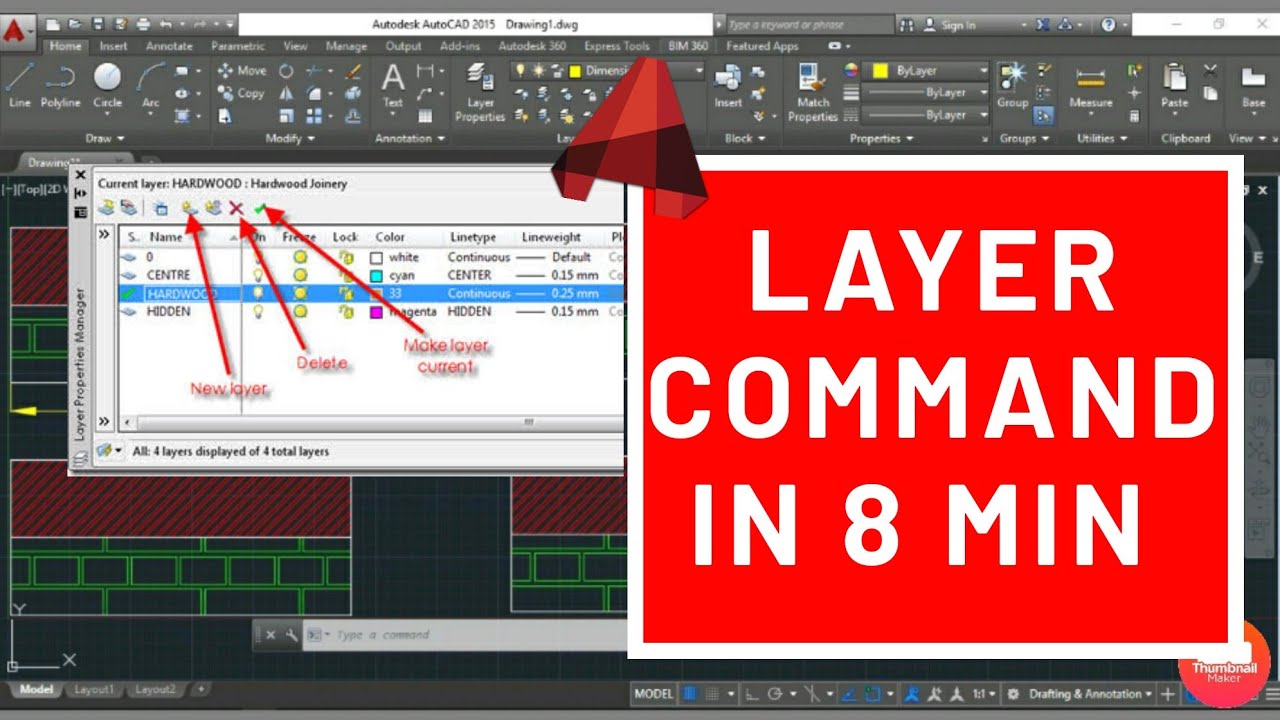The height and width of the screenshot is (720, 1280).
Task: Switch to the Insert ribbon tab
Action: click(113, 46)
